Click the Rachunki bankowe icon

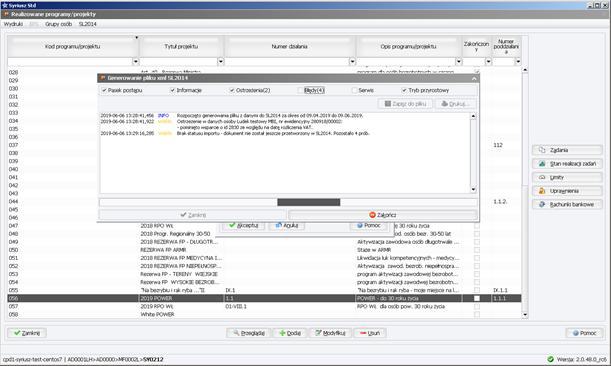(x=542, y=204)
